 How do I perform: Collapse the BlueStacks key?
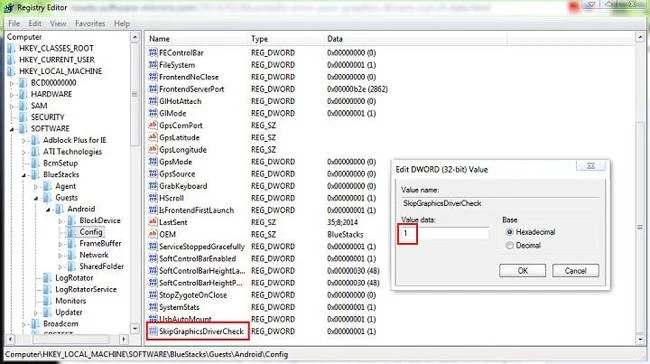(24, 175)
